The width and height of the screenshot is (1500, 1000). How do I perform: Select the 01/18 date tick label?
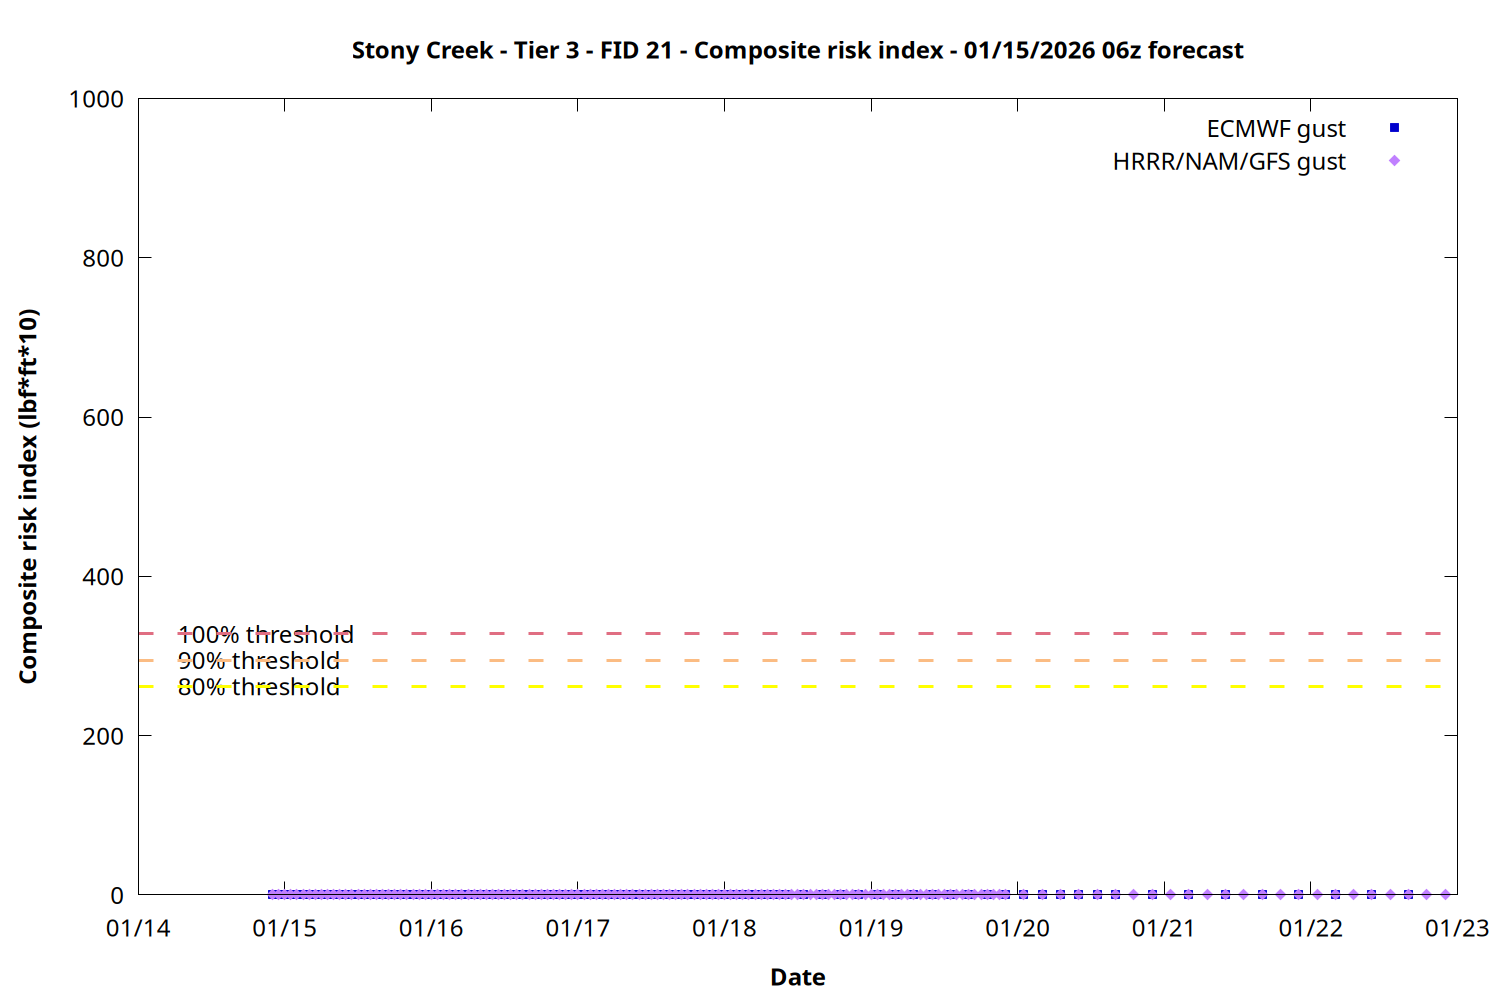tap(724, 929)
